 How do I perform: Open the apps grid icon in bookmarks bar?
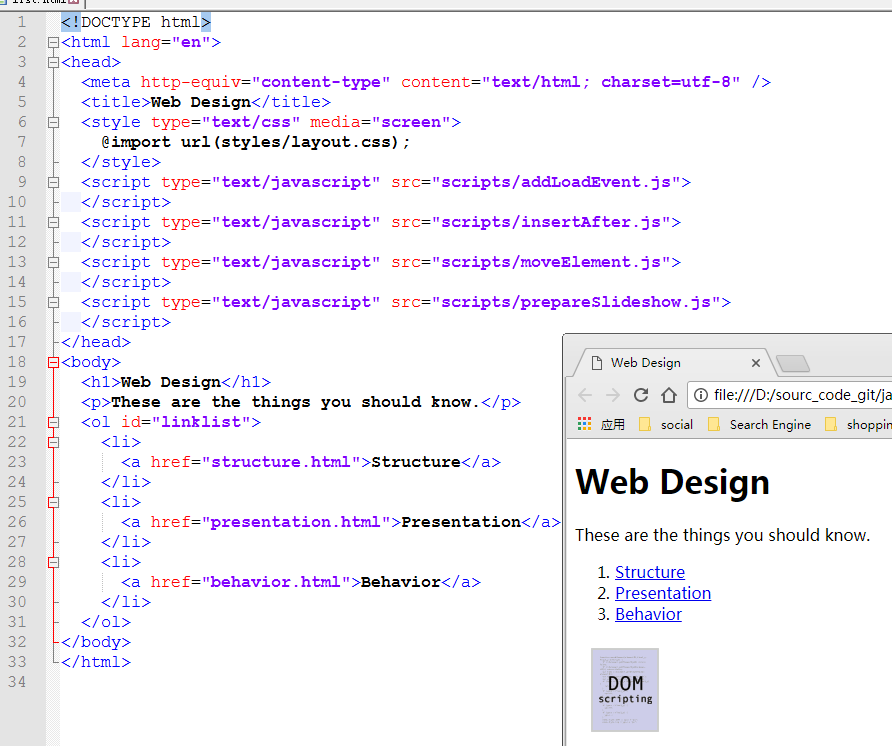tap(584, 424)
